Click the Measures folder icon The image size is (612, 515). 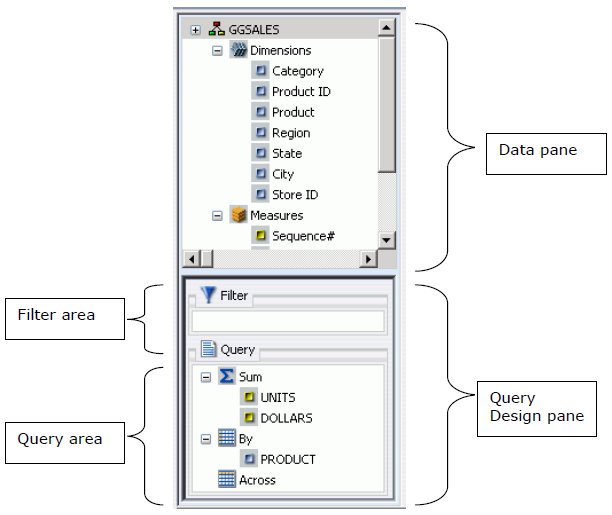tap(238, 215)
